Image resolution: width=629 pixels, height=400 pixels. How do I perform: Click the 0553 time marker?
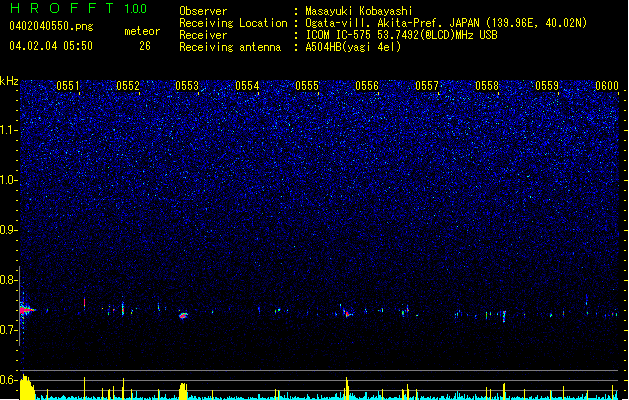pos(187,86)
